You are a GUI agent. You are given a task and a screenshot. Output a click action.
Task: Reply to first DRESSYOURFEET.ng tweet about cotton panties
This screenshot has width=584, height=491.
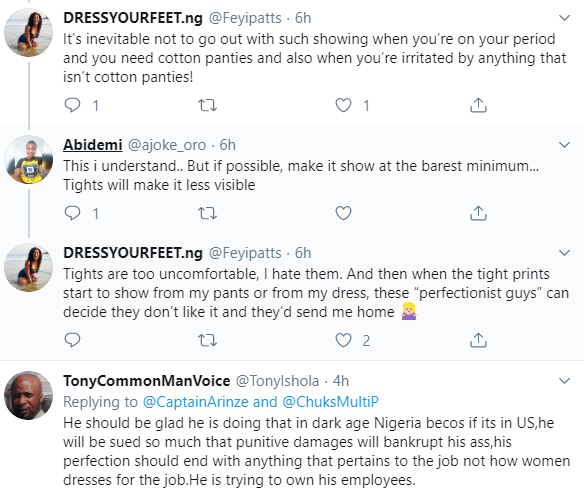point(72,105)
